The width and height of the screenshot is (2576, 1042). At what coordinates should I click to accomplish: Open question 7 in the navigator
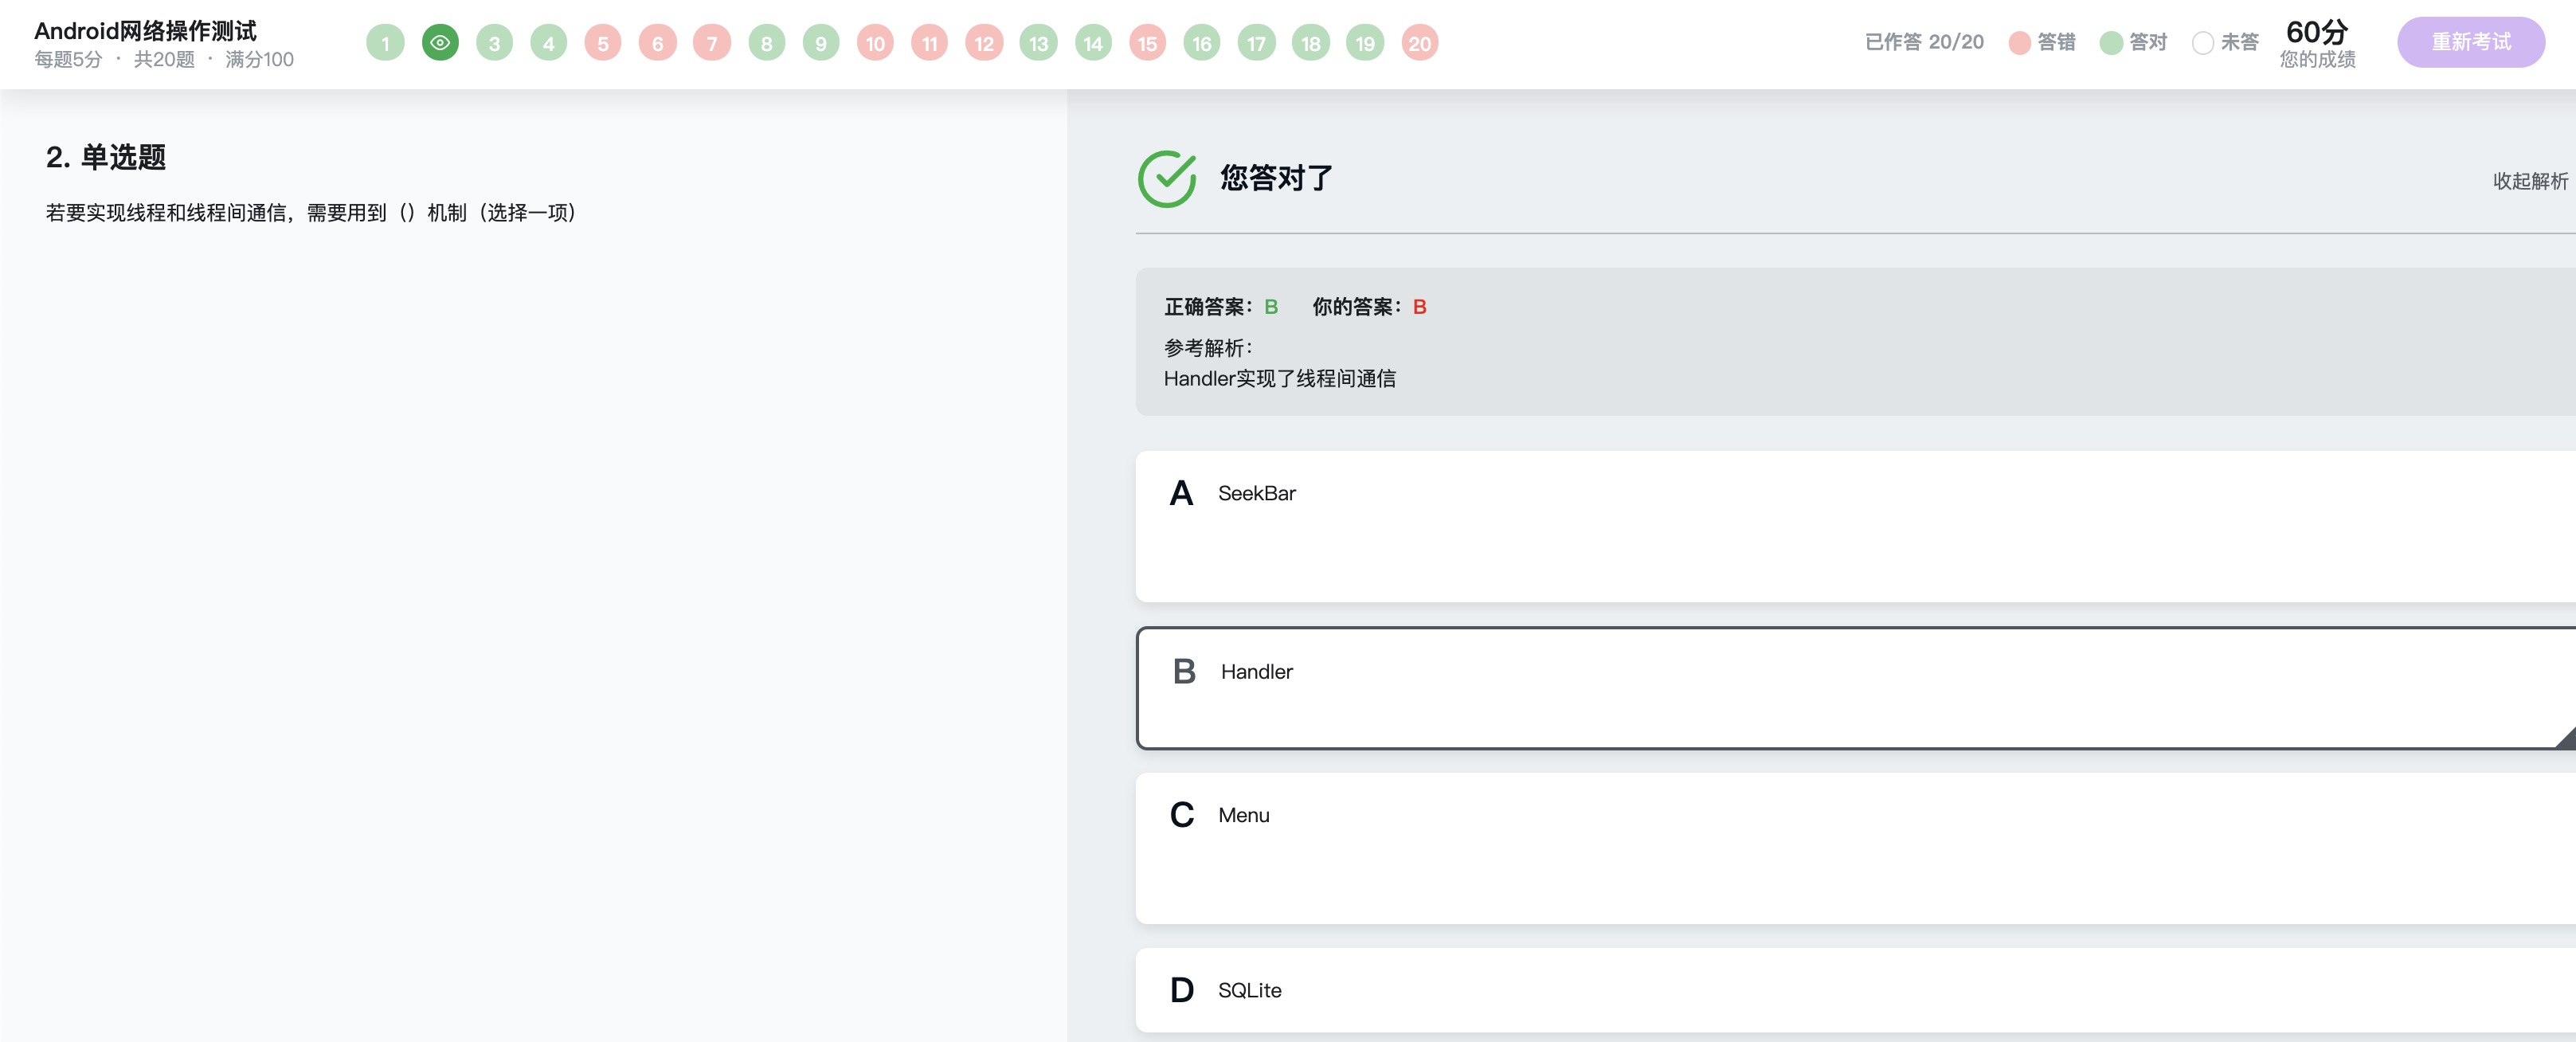(712, 43)
